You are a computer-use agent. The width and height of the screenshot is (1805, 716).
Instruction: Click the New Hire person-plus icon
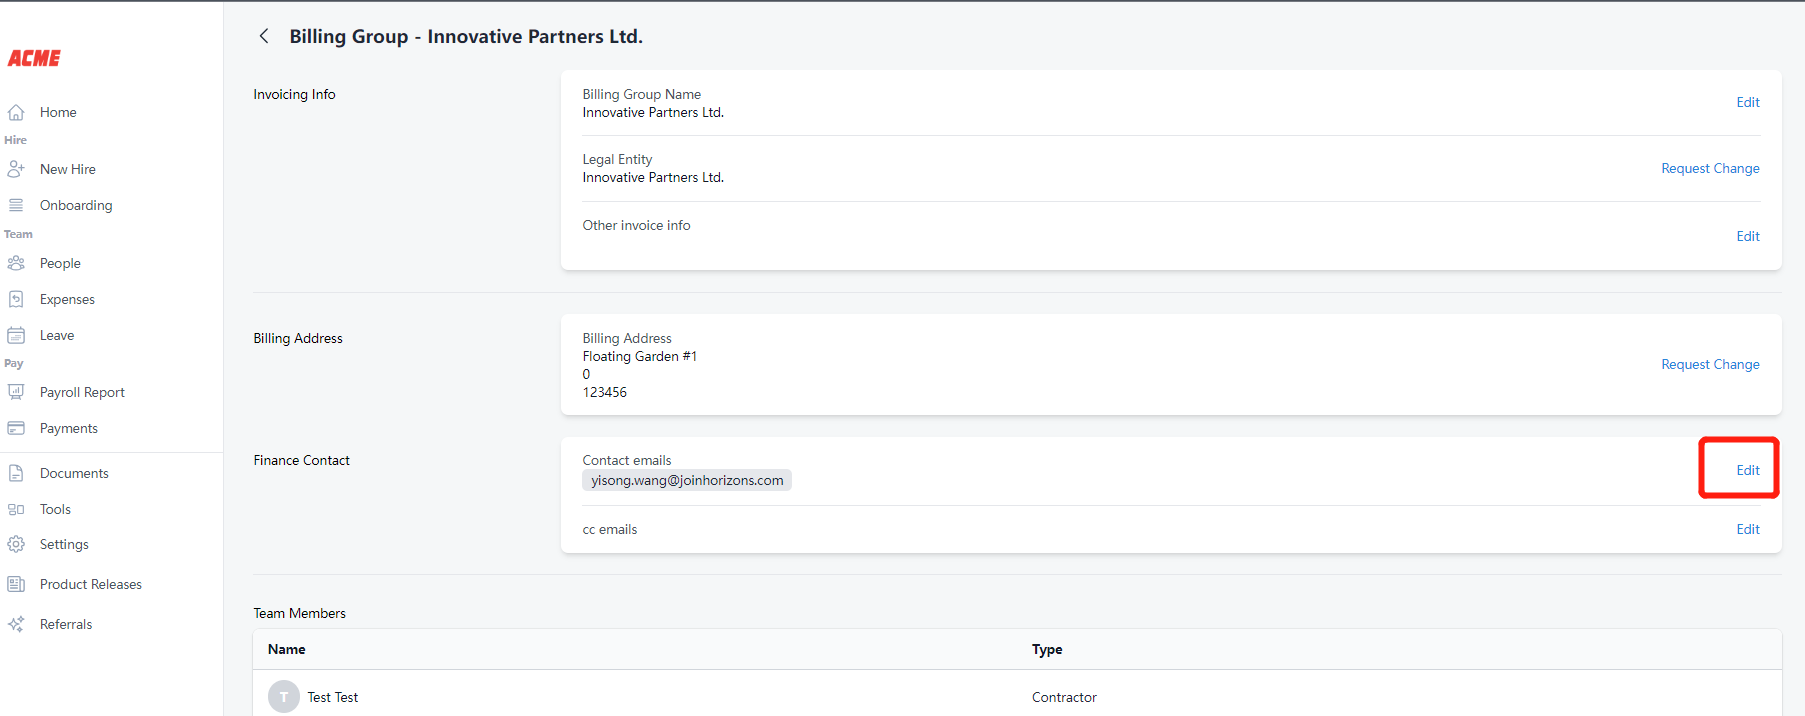click(16, 169)
